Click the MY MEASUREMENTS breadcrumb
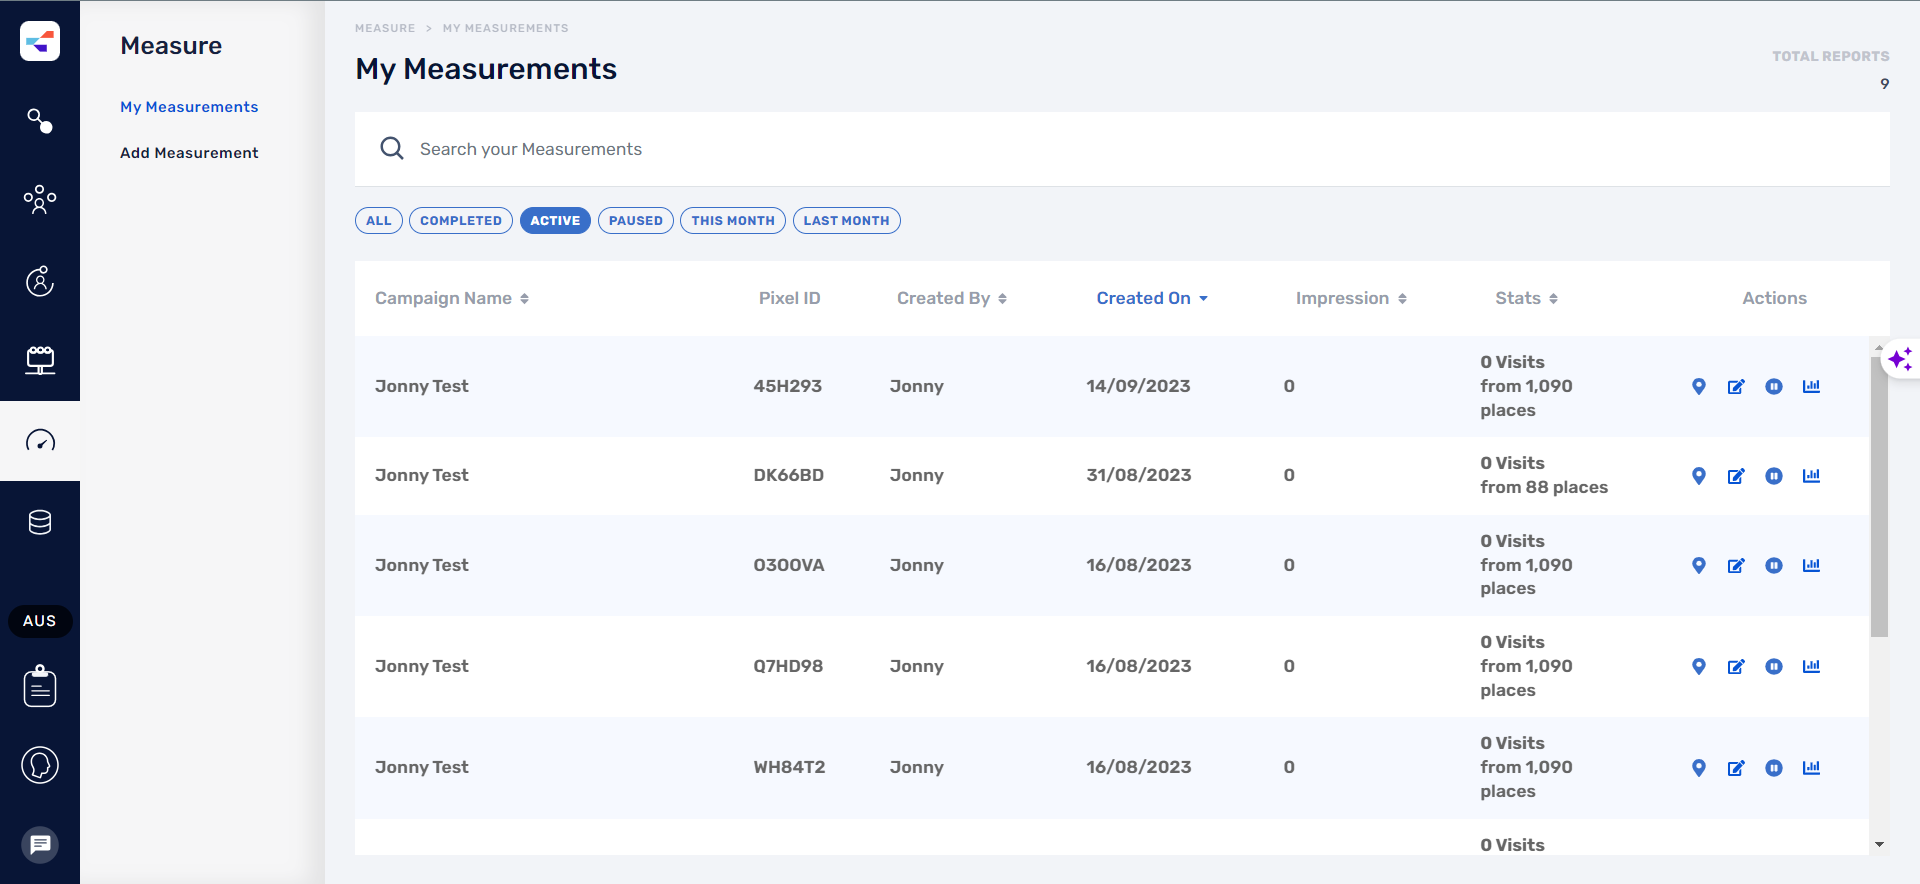The image size is (1920, 884). [x=506, y=28]
